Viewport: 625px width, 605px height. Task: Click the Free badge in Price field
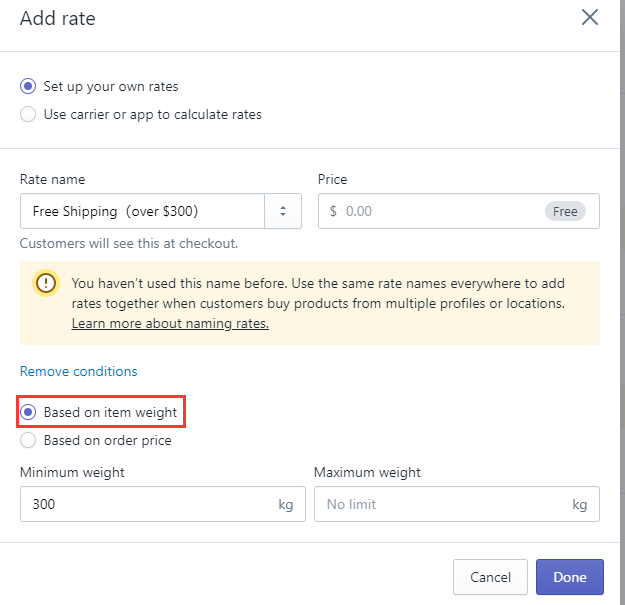[x=565, y=211]
